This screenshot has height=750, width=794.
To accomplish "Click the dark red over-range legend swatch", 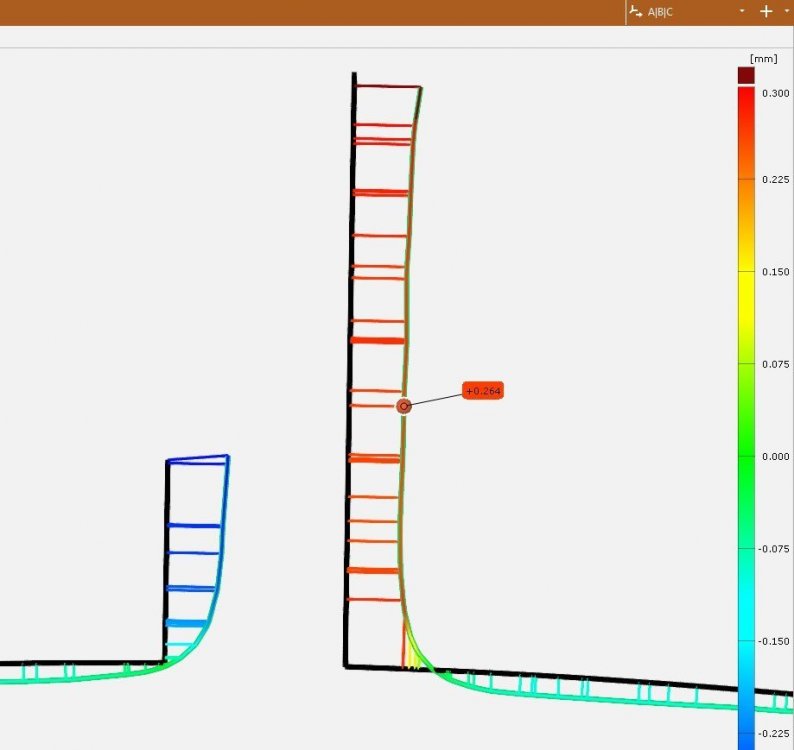I will pyautogui.click(x=745, y=75).
